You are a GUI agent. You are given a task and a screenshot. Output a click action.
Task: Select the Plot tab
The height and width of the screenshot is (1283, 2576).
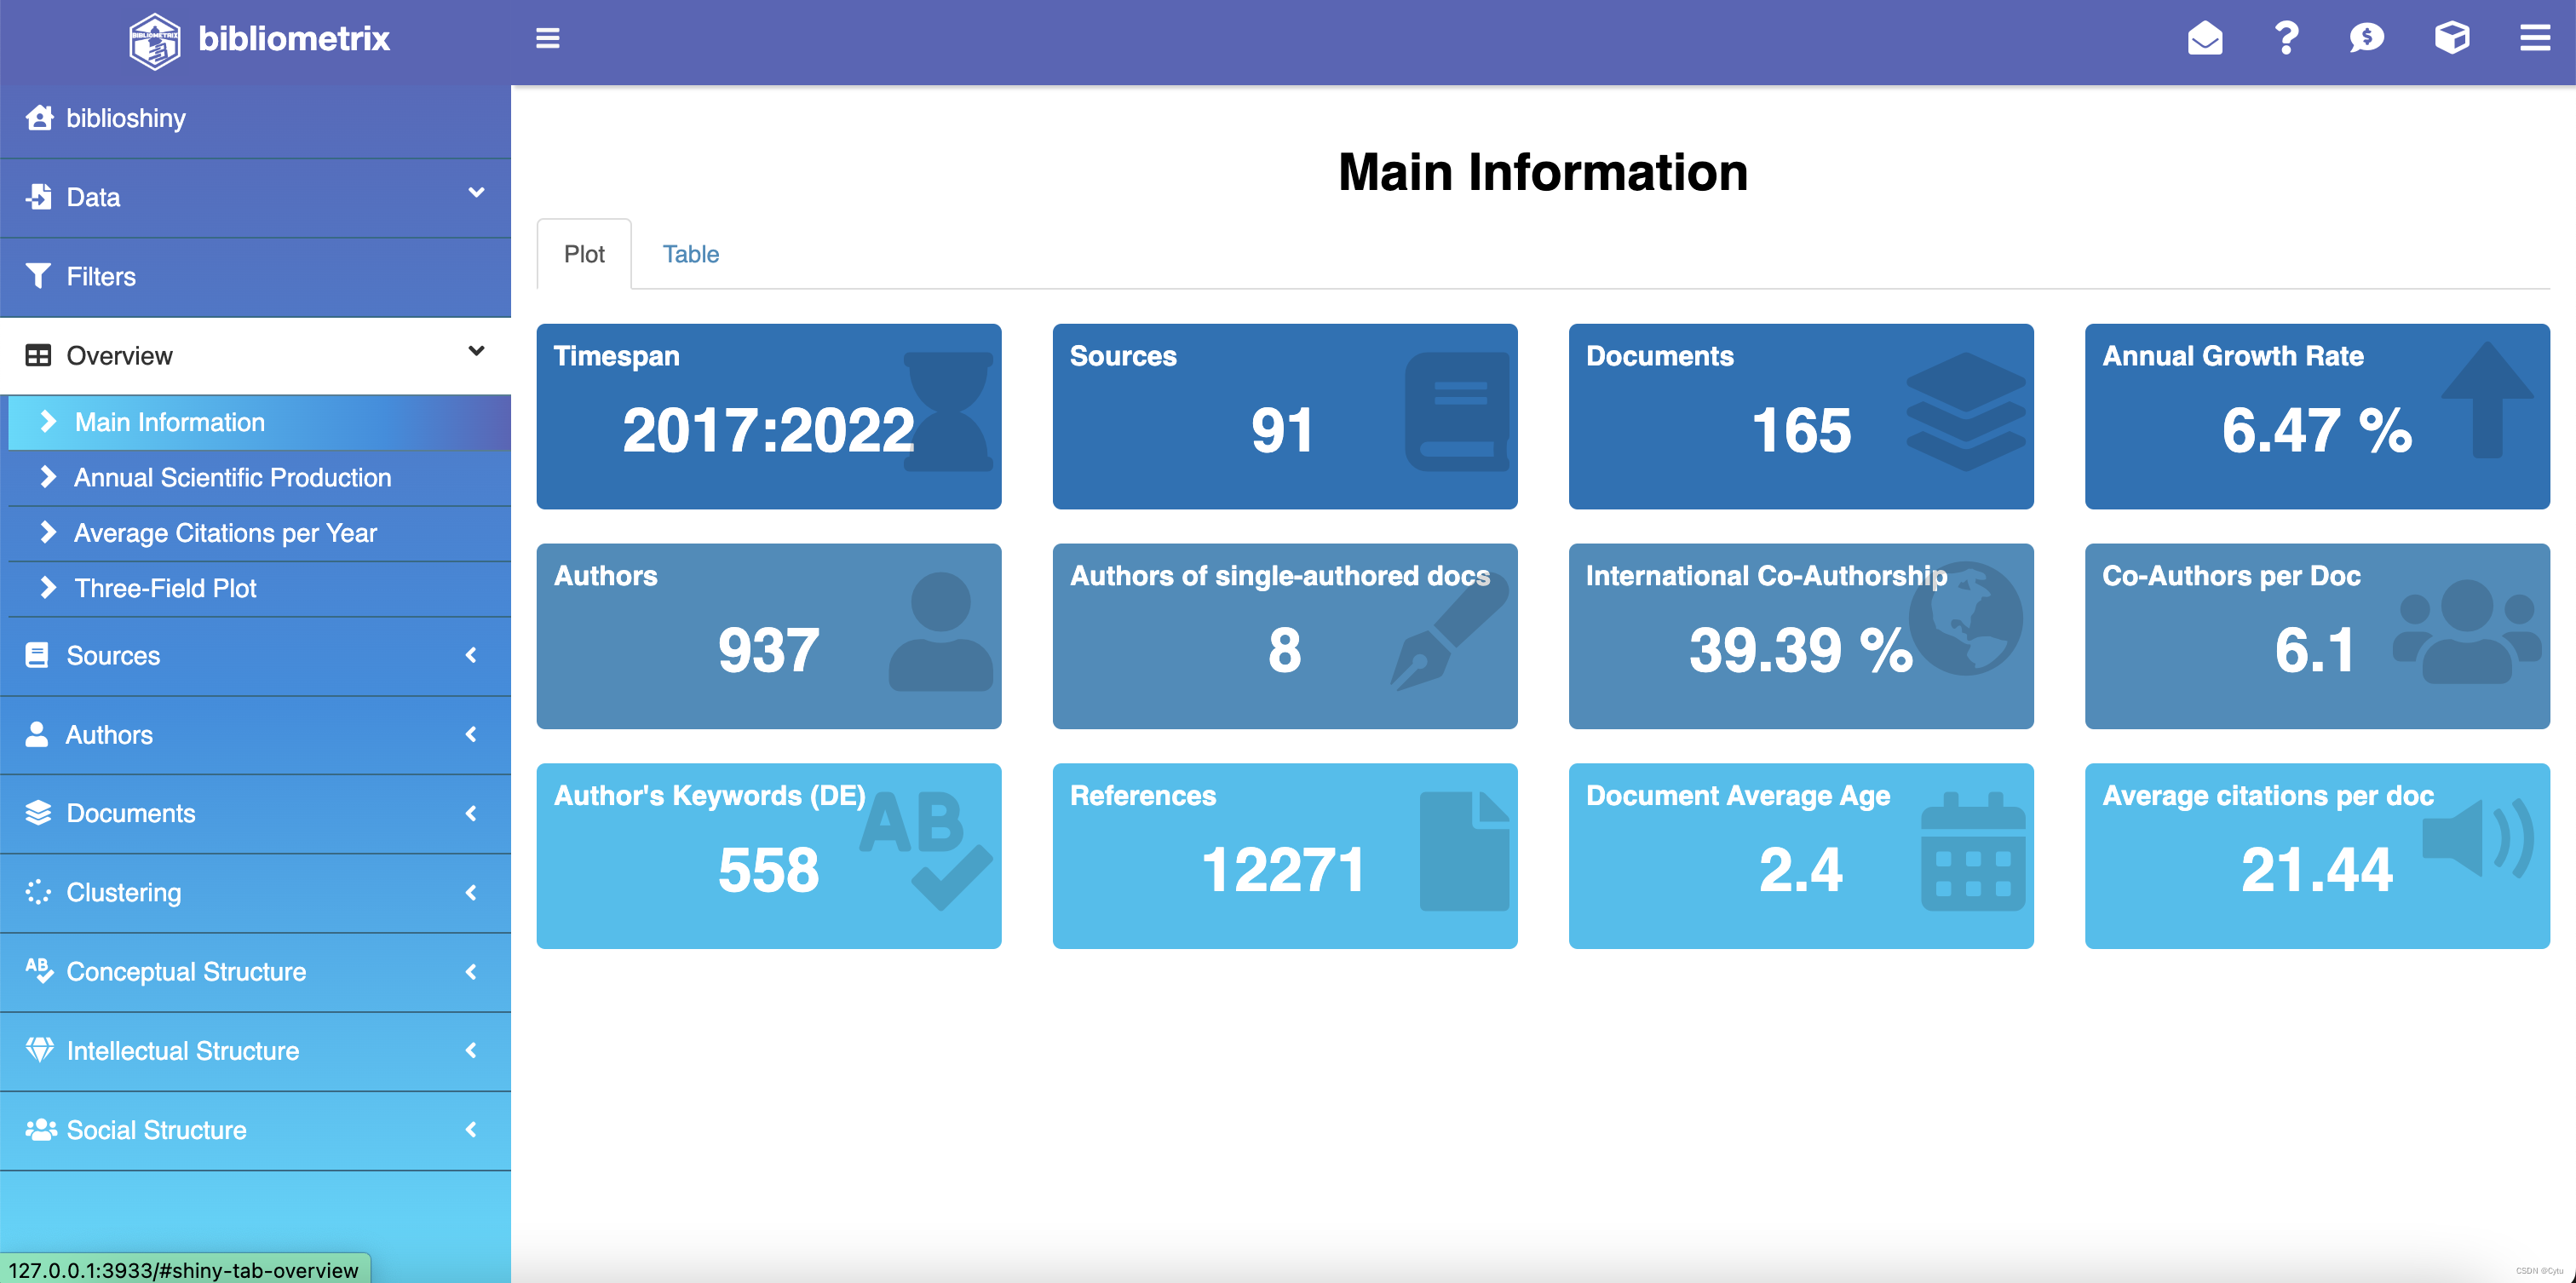pyautogui.click(x=584, y=254)
